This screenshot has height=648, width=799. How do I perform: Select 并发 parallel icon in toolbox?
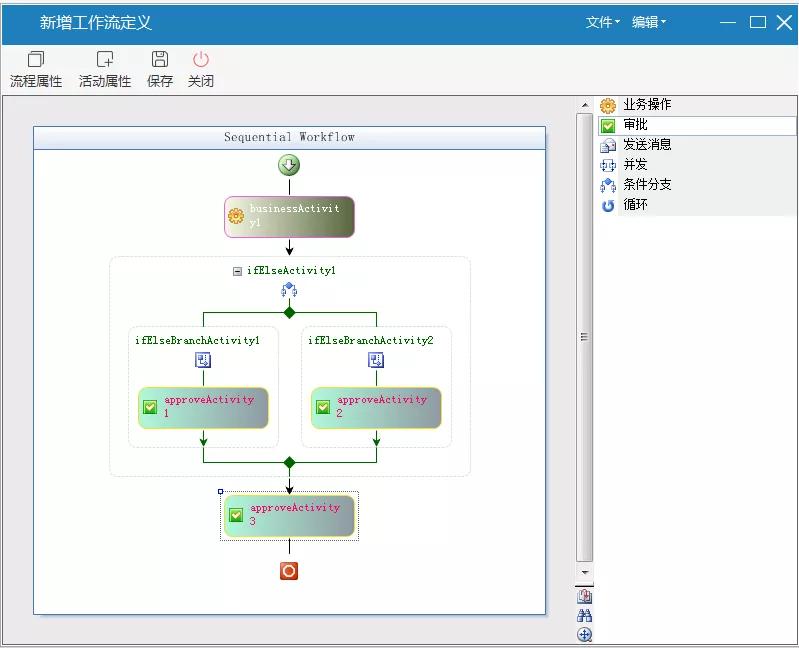[607, 165]
